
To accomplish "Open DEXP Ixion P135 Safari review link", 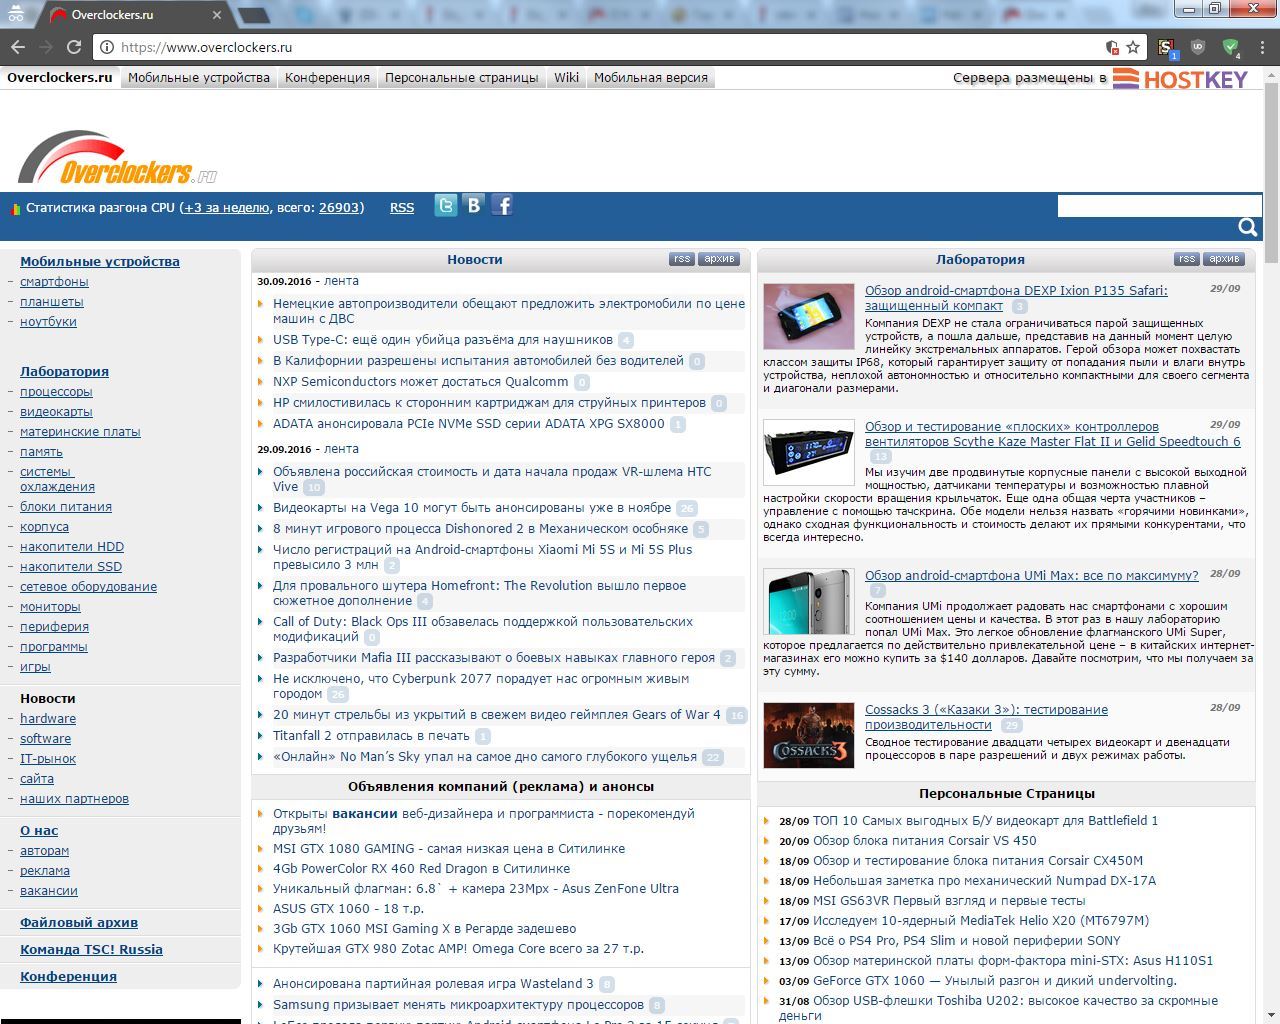I will point(1016,298).
